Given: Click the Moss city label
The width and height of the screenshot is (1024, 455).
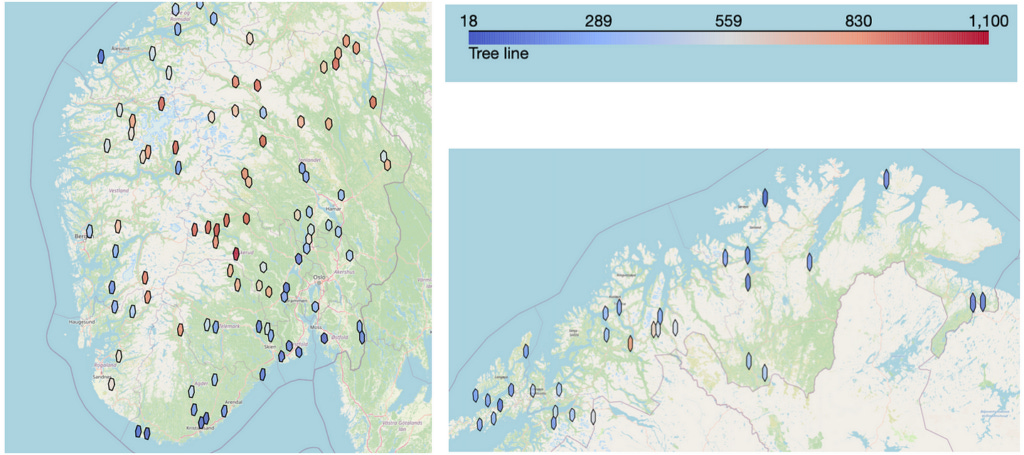Looking at the screenshot, I should (x=318, y=326).
